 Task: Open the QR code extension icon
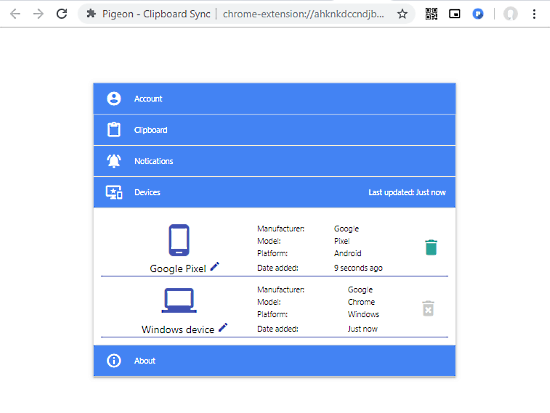click(x=431, y=14)
